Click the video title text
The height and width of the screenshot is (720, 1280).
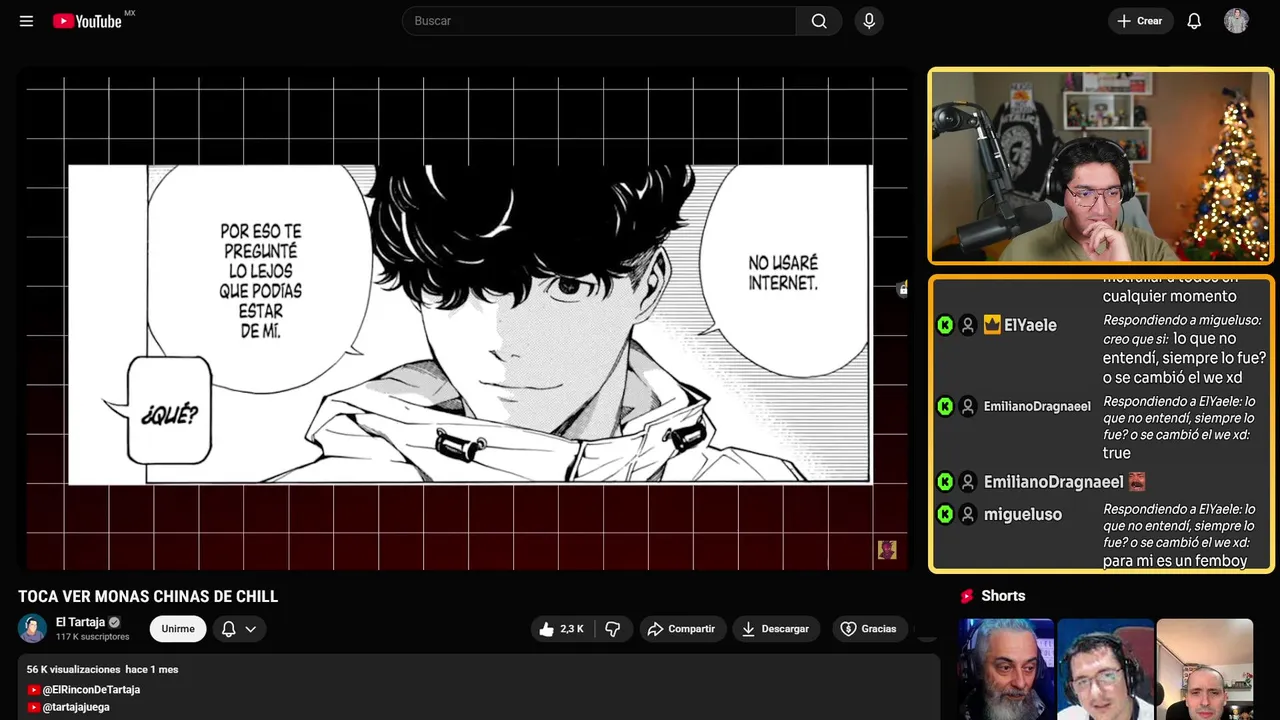(148, 597)
